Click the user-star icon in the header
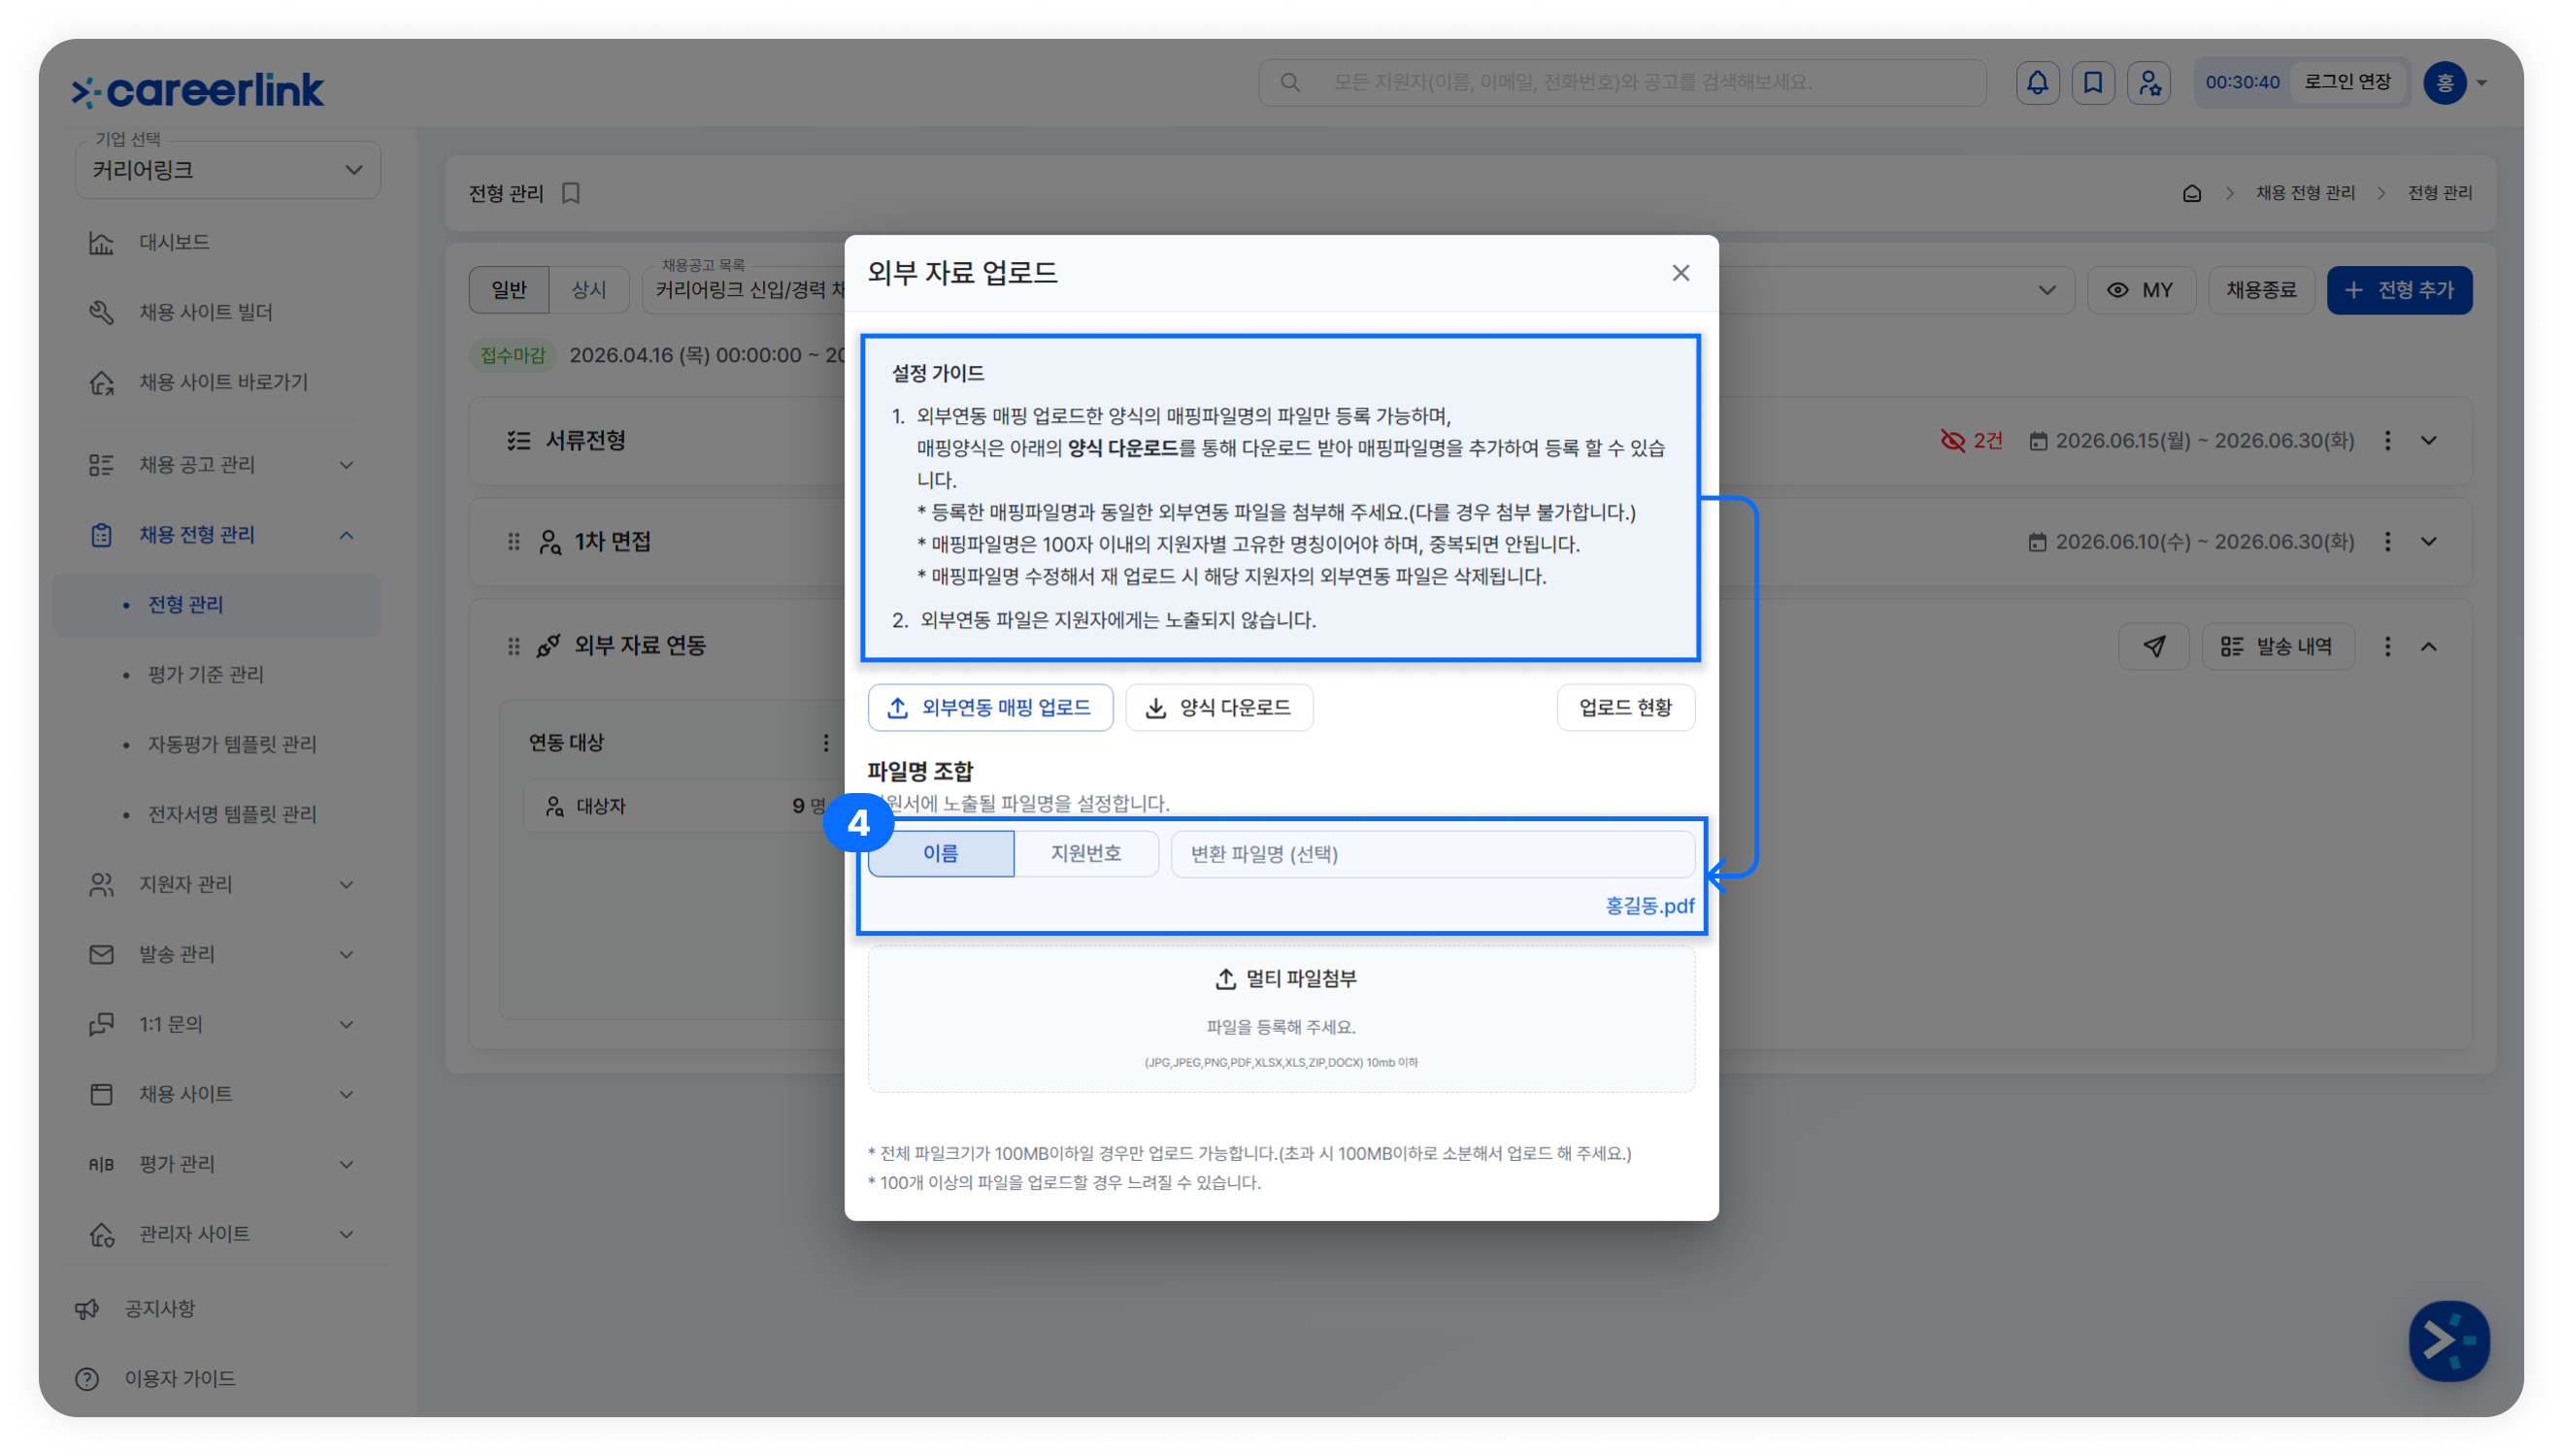The image size is (2563, 1456). 2149,83
